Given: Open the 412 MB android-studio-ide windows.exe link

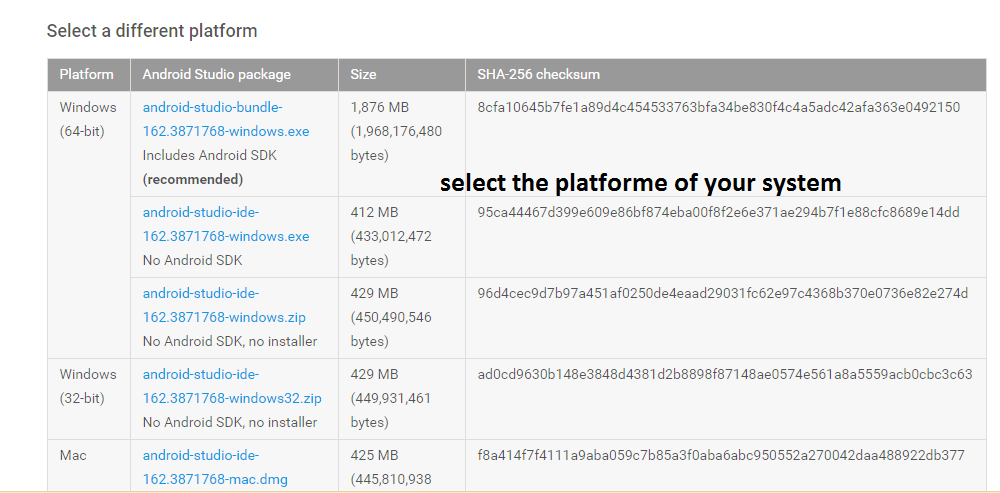Looking at the screenshot, I should click(226, 224).
